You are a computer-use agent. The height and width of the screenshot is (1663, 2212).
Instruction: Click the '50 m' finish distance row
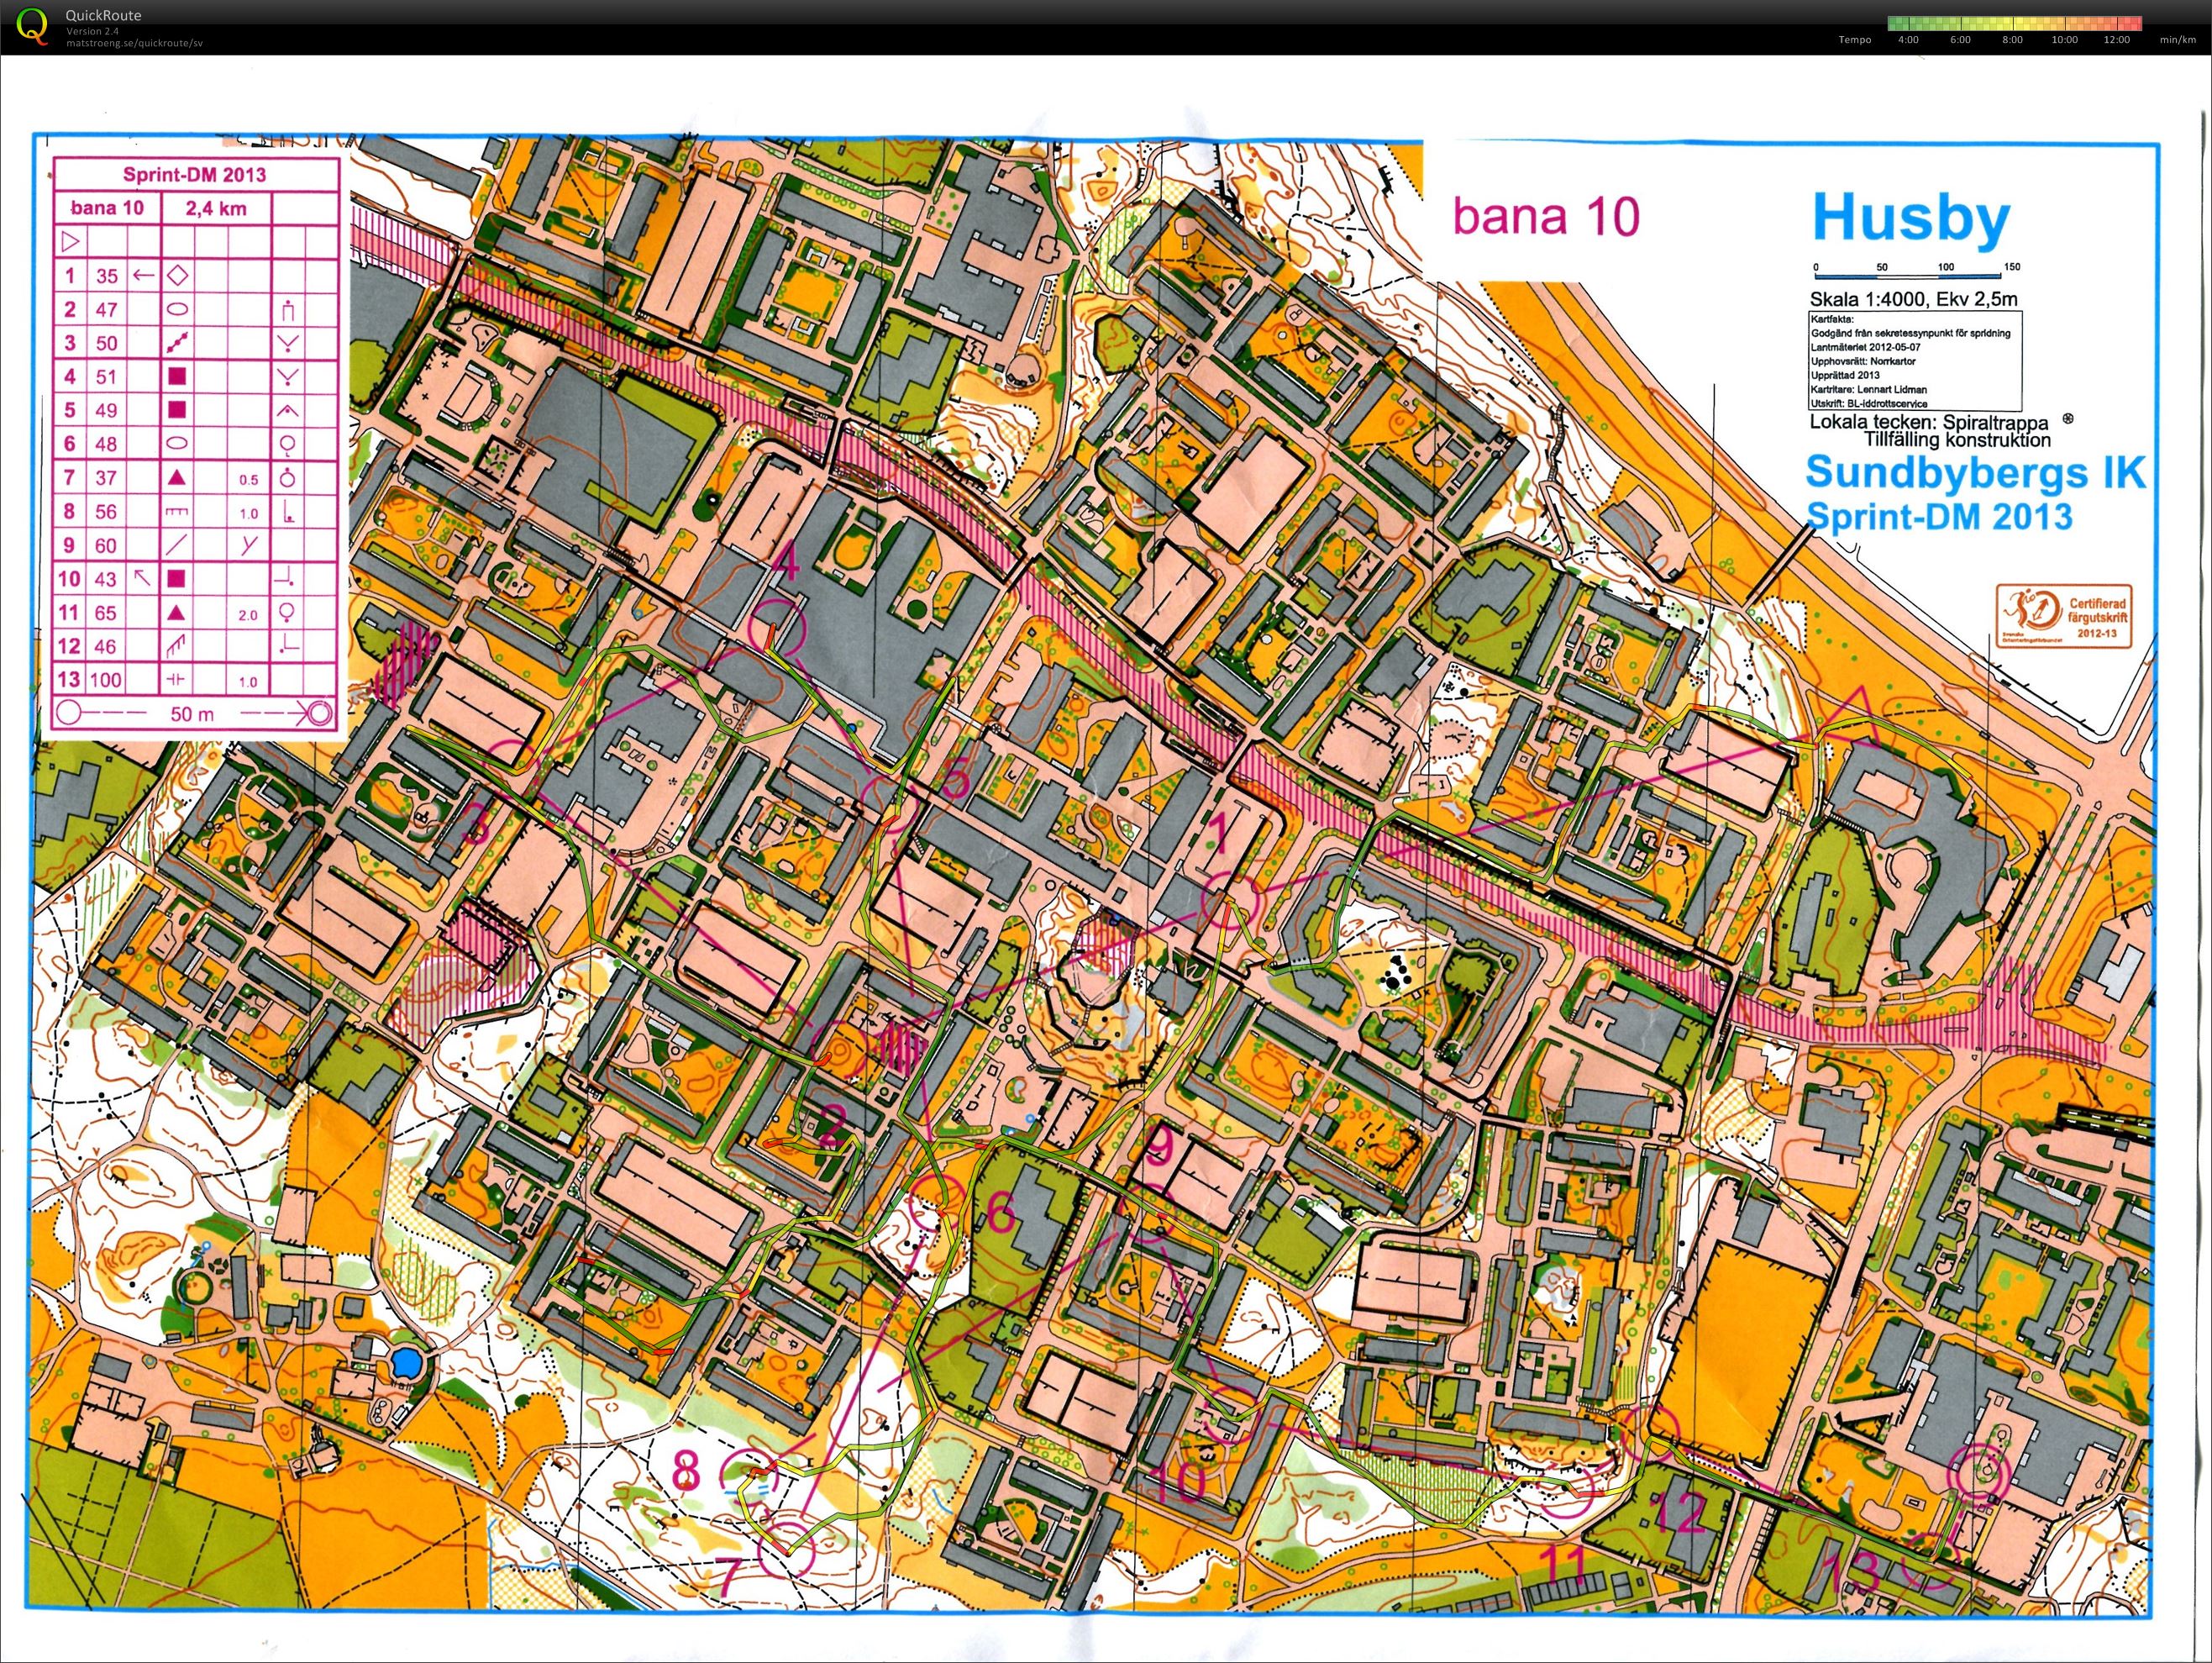coord(194,714)
